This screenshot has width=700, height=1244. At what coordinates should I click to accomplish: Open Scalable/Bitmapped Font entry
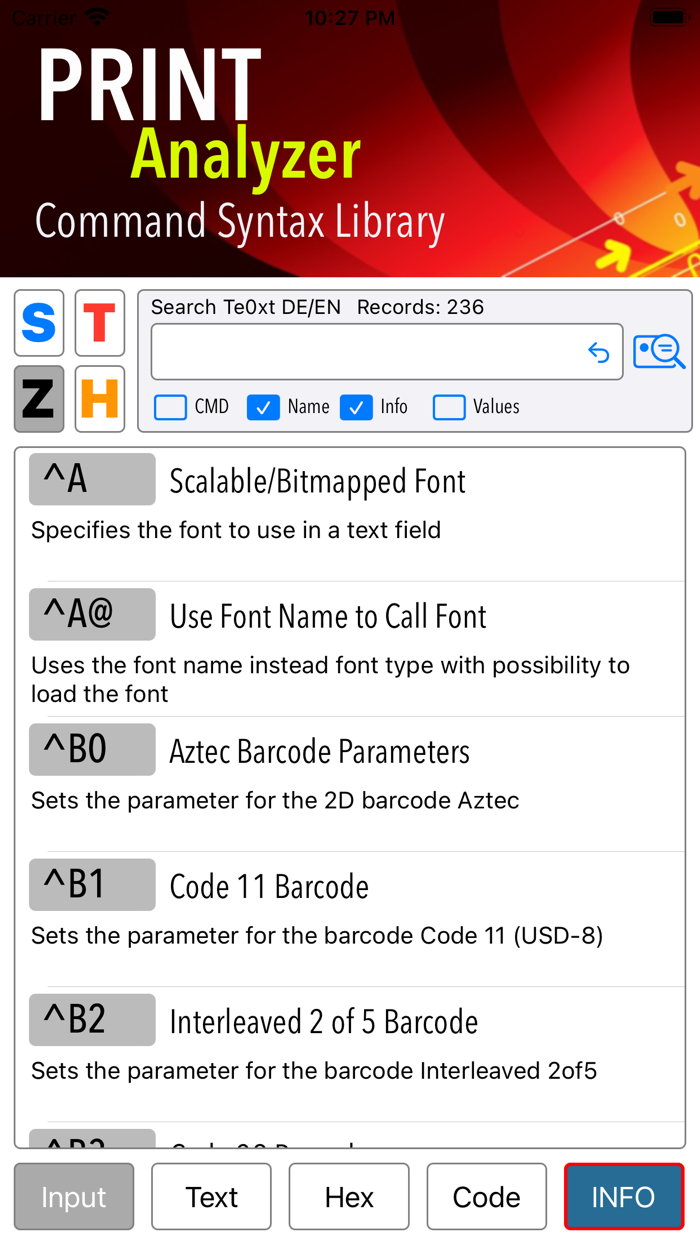(x=318, y=482)
